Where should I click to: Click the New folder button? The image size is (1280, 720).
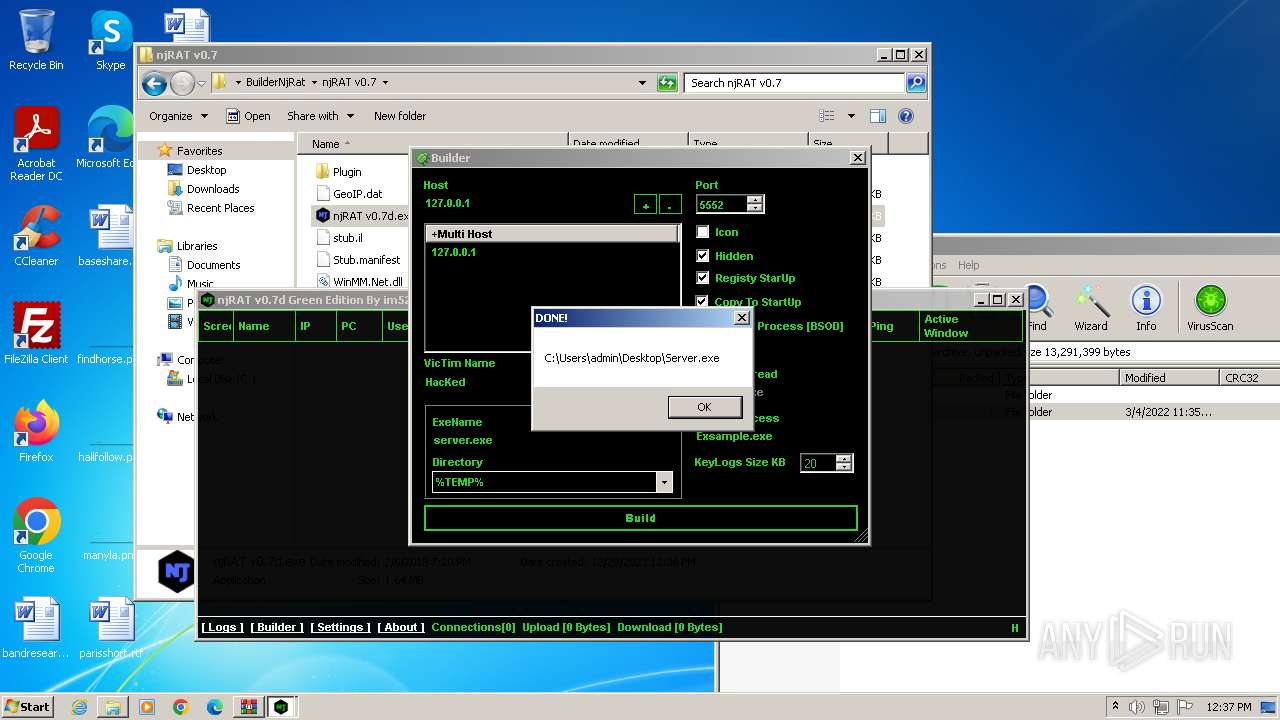coord(400,116)
